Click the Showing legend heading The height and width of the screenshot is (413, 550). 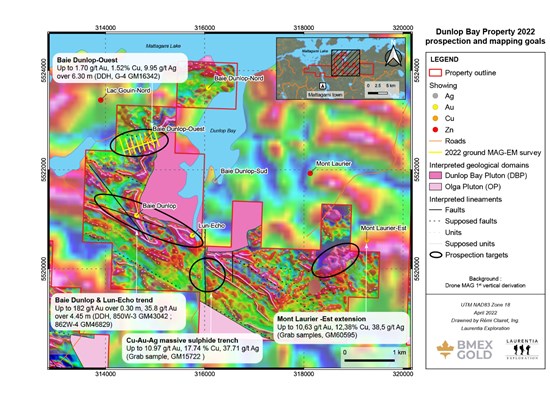click(x=443, y=86)
